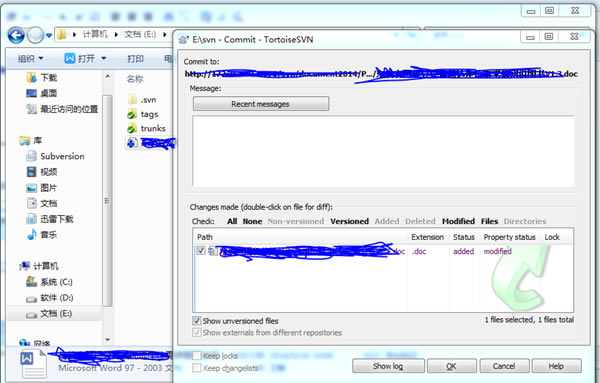Click the navigation pane vertical scrollbar
Screen dimensions: 600x383
[108, 201]
